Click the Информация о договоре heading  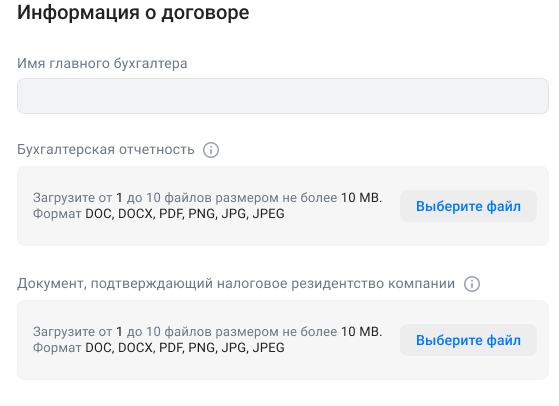pyautogui.click(x=133, y=12)
